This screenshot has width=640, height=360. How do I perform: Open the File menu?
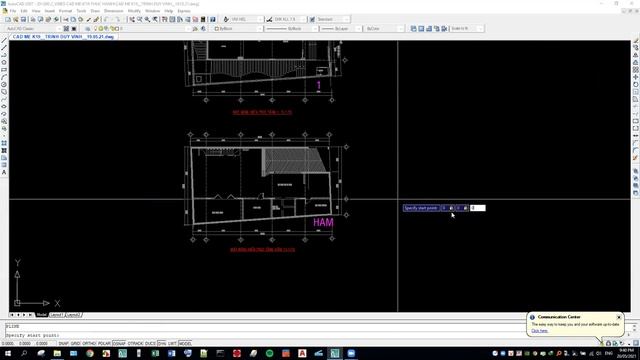click(13, 11)
